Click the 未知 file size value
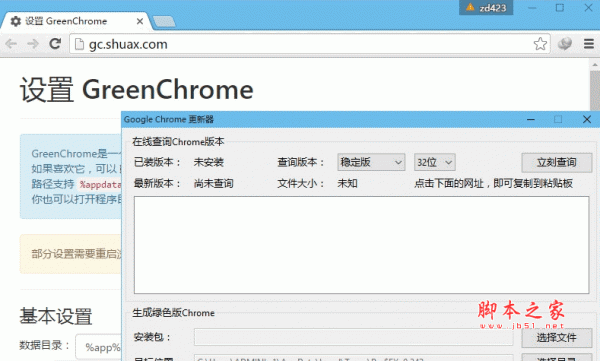The width and height of the screenshot is (600, 361). pos(347,184)
